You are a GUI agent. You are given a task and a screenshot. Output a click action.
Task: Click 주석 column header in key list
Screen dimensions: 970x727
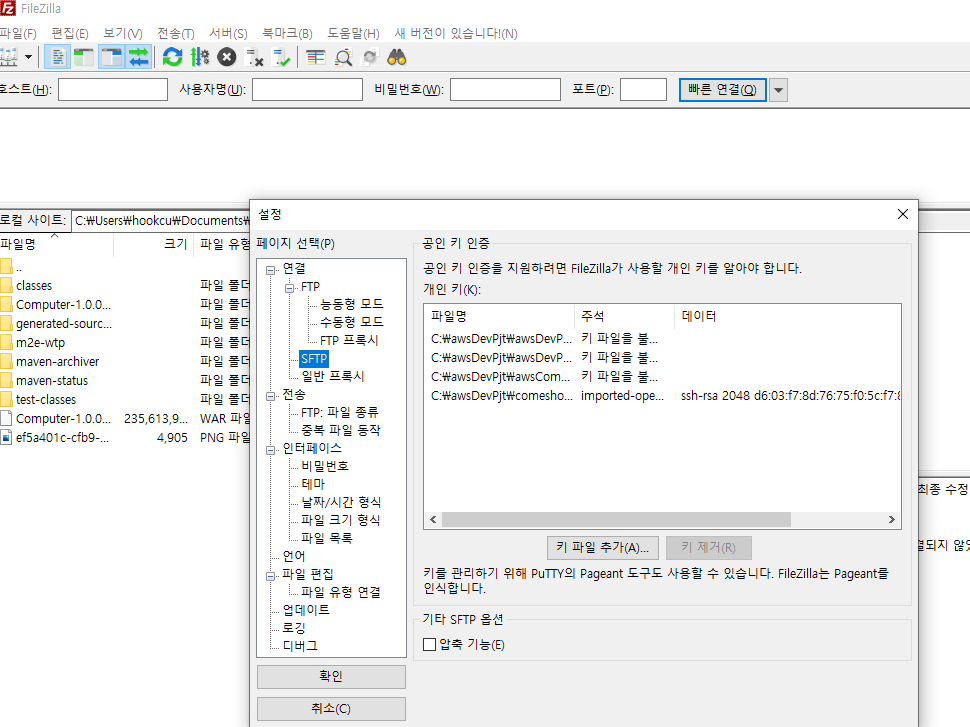(x=625, y=316)
